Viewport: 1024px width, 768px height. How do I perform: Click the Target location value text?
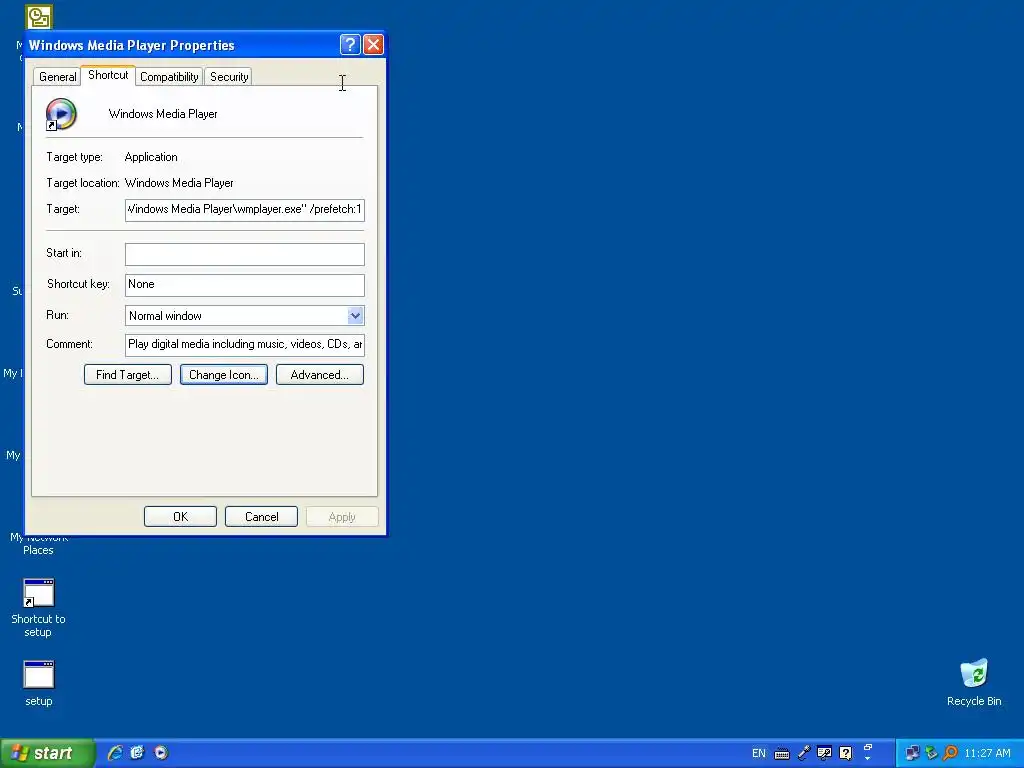coord(179,184)
